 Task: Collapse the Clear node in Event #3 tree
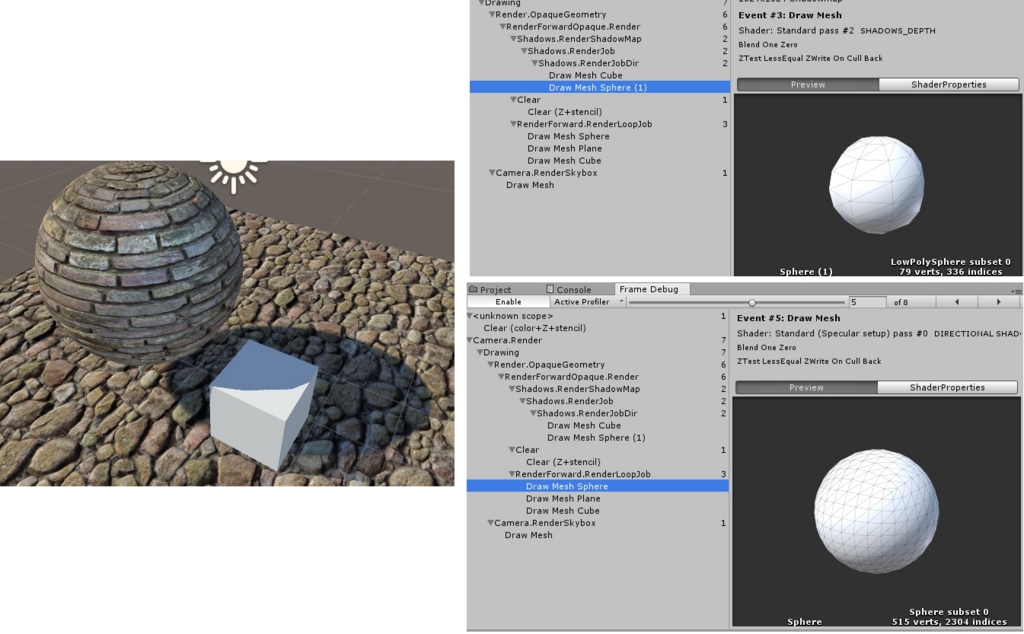coord(513,100)
